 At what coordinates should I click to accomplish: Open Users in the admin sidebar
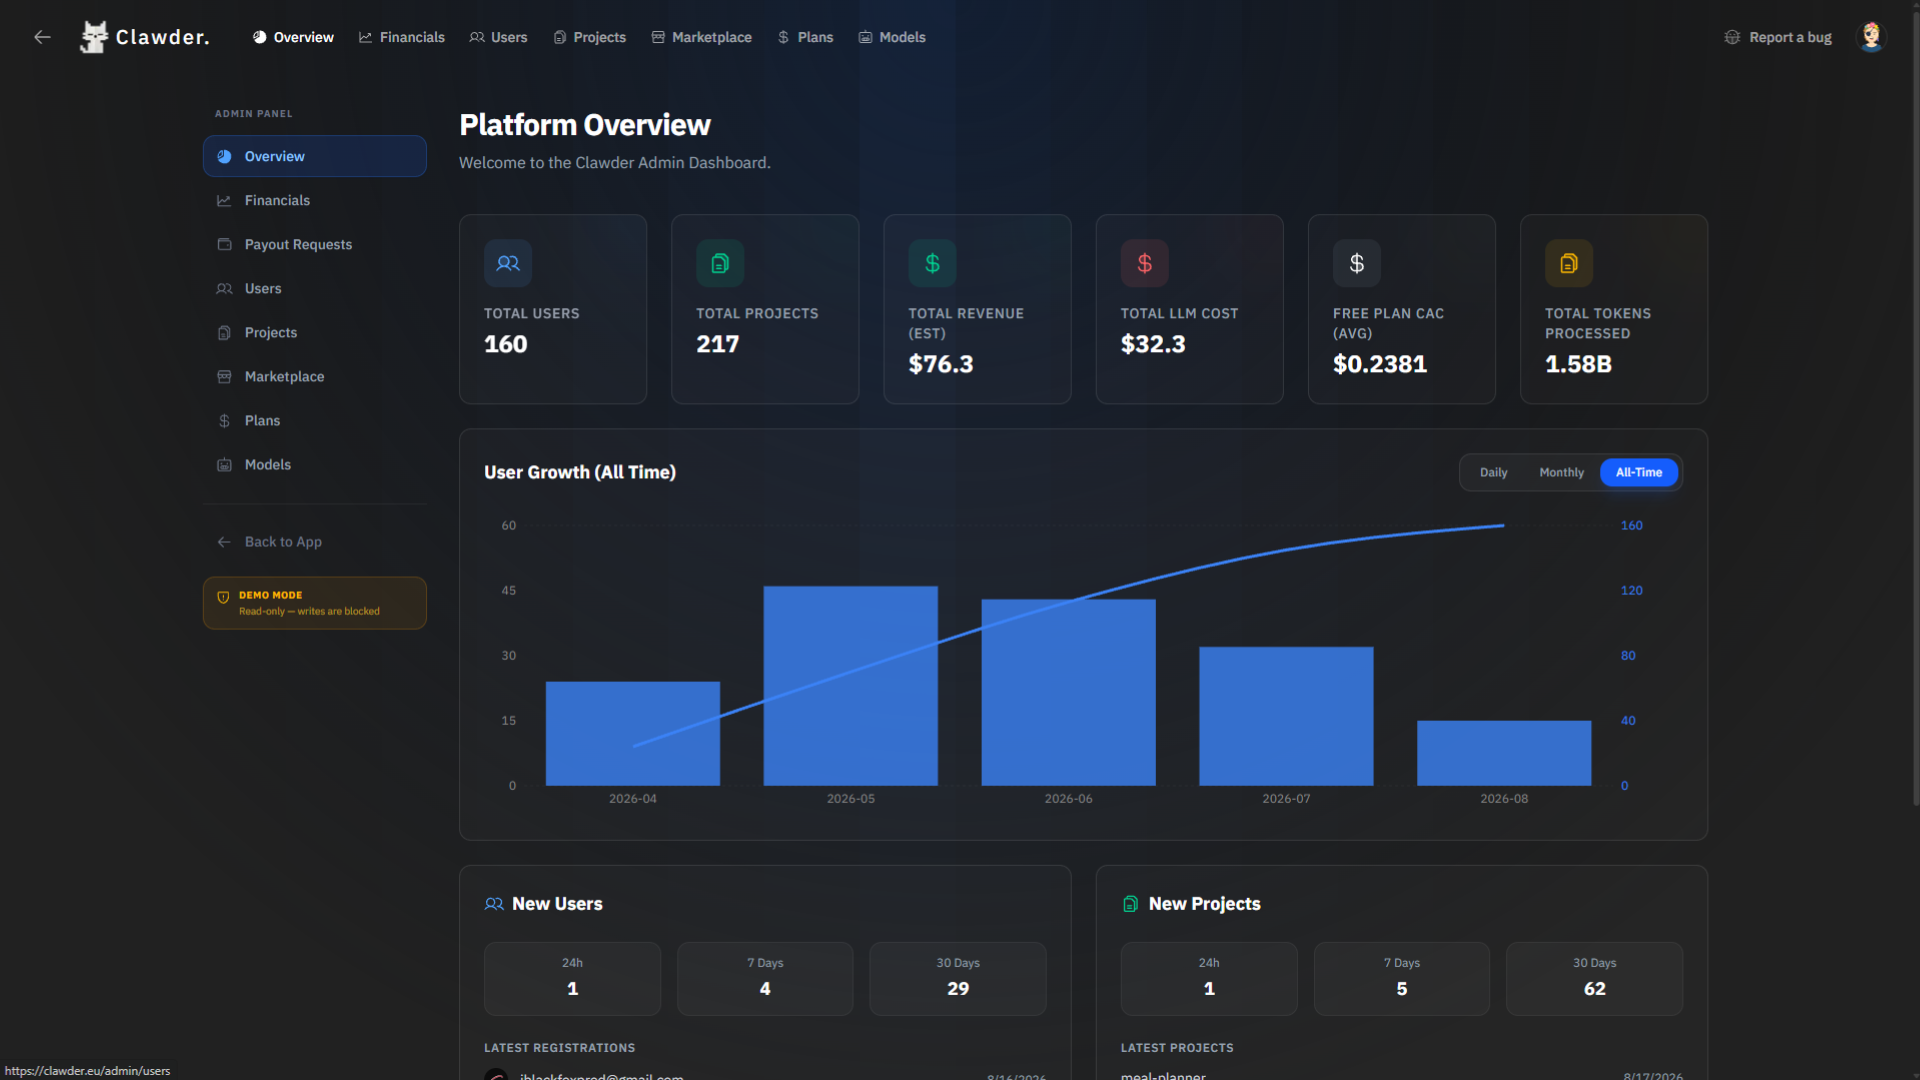tap(315, 288)
